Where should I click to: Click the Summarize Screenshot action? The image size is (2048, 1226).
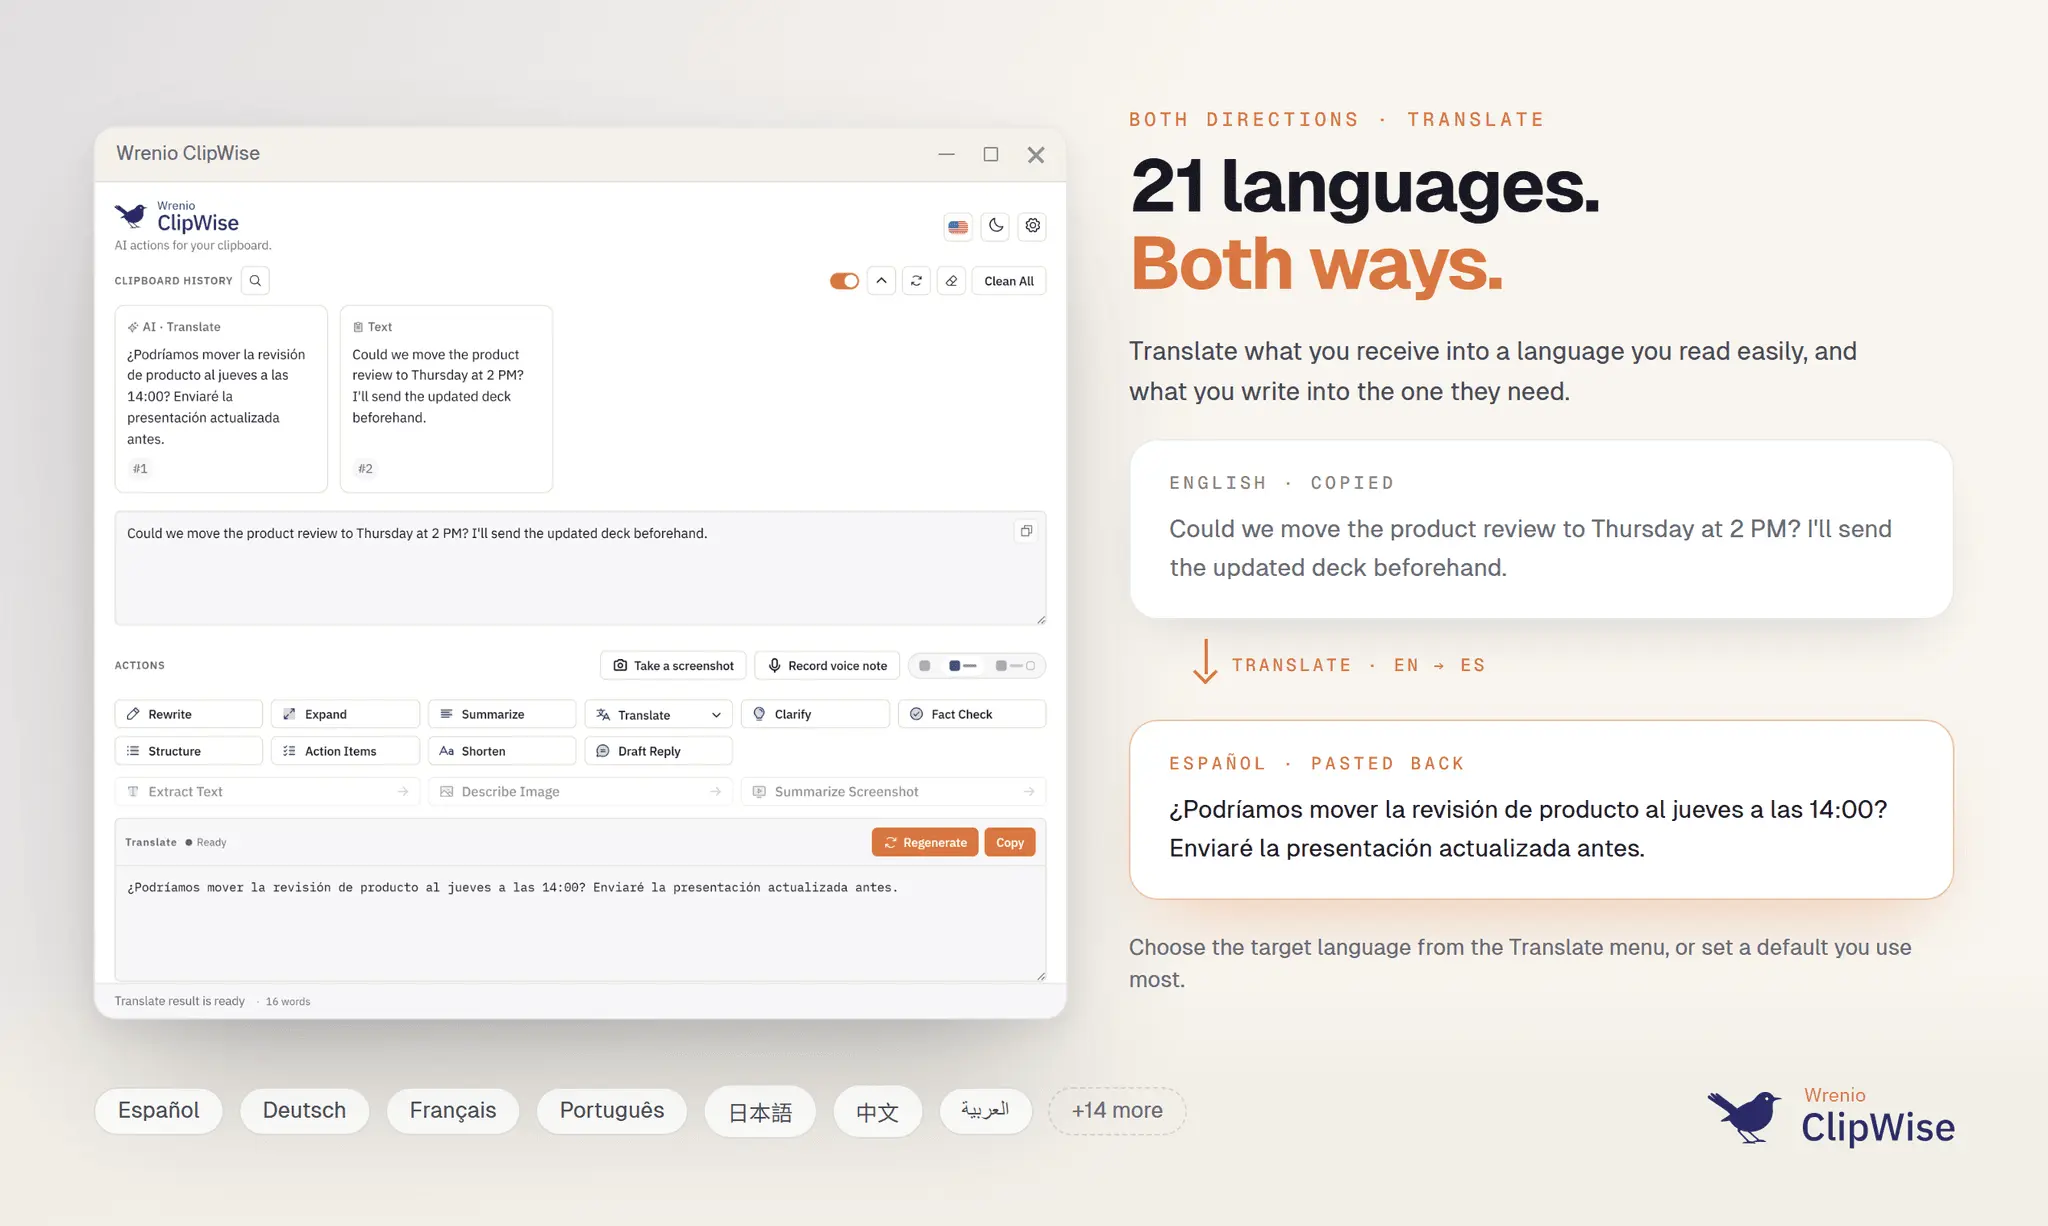893,792
